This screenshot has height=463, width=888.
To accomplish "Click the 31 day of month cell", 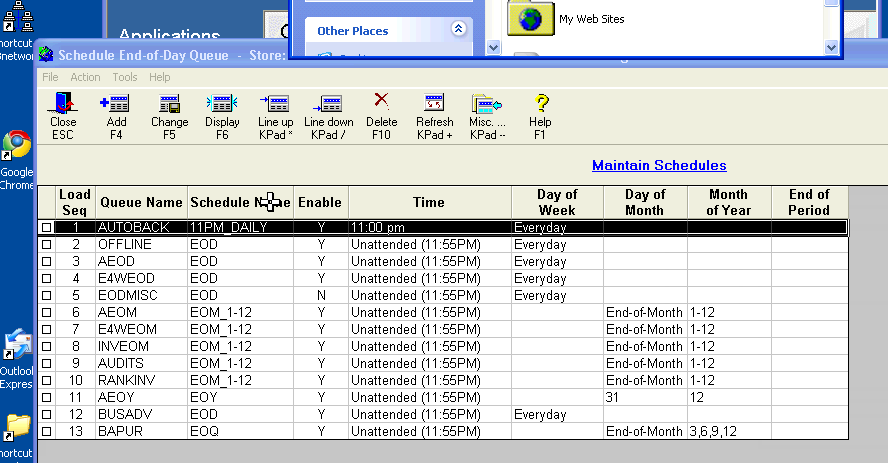I will click(645, 397).
